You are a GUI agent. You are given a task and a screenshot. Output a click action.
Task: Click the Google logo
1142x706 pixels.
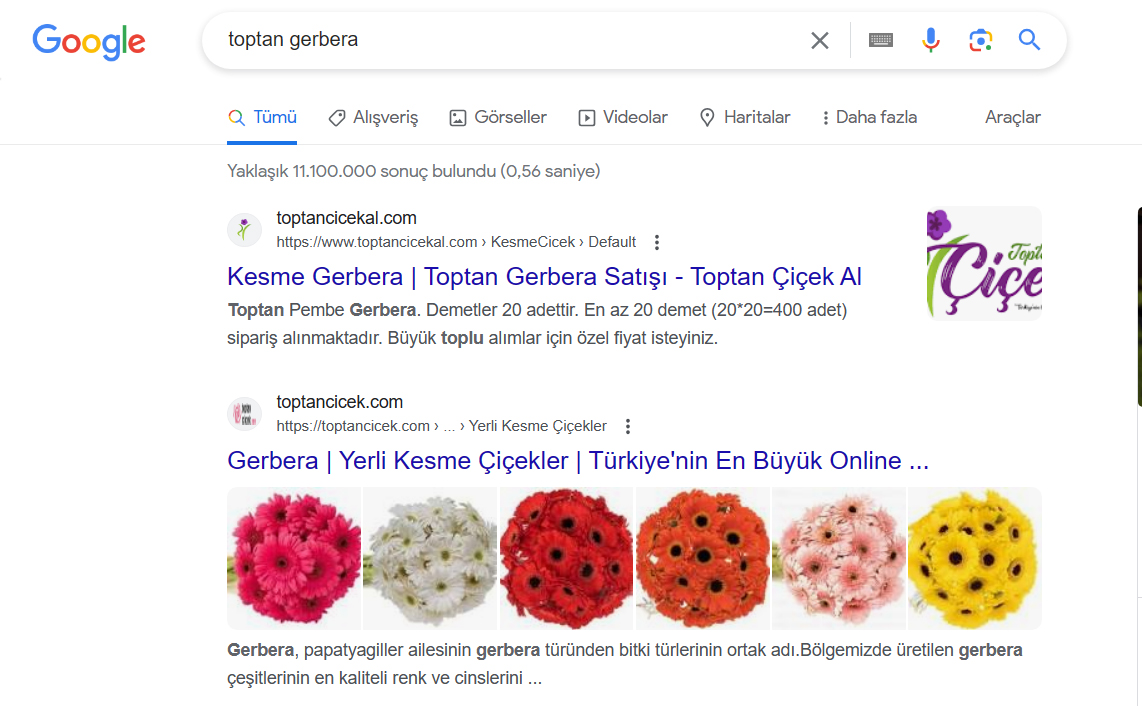(89, 42)
